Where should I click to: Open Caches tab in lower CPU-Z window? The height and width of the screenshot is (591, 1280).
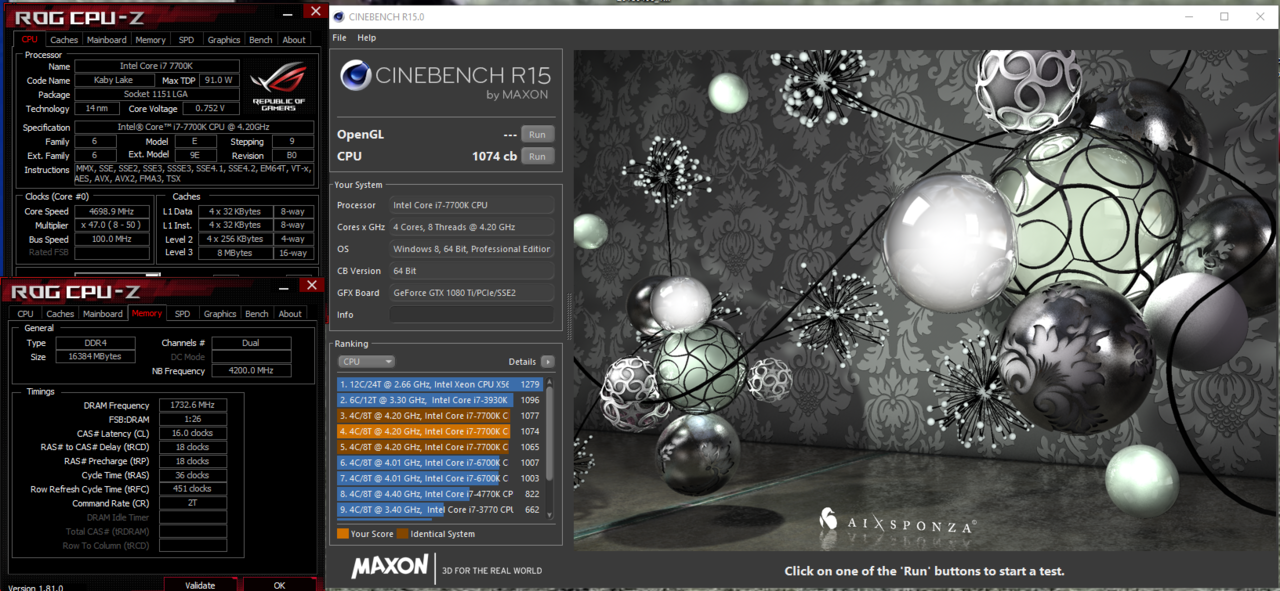point(60,314)
